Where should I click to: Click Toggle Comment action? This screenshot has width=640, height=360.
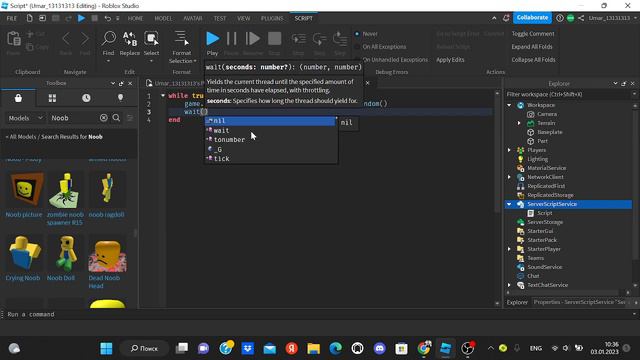pos(533,34)
